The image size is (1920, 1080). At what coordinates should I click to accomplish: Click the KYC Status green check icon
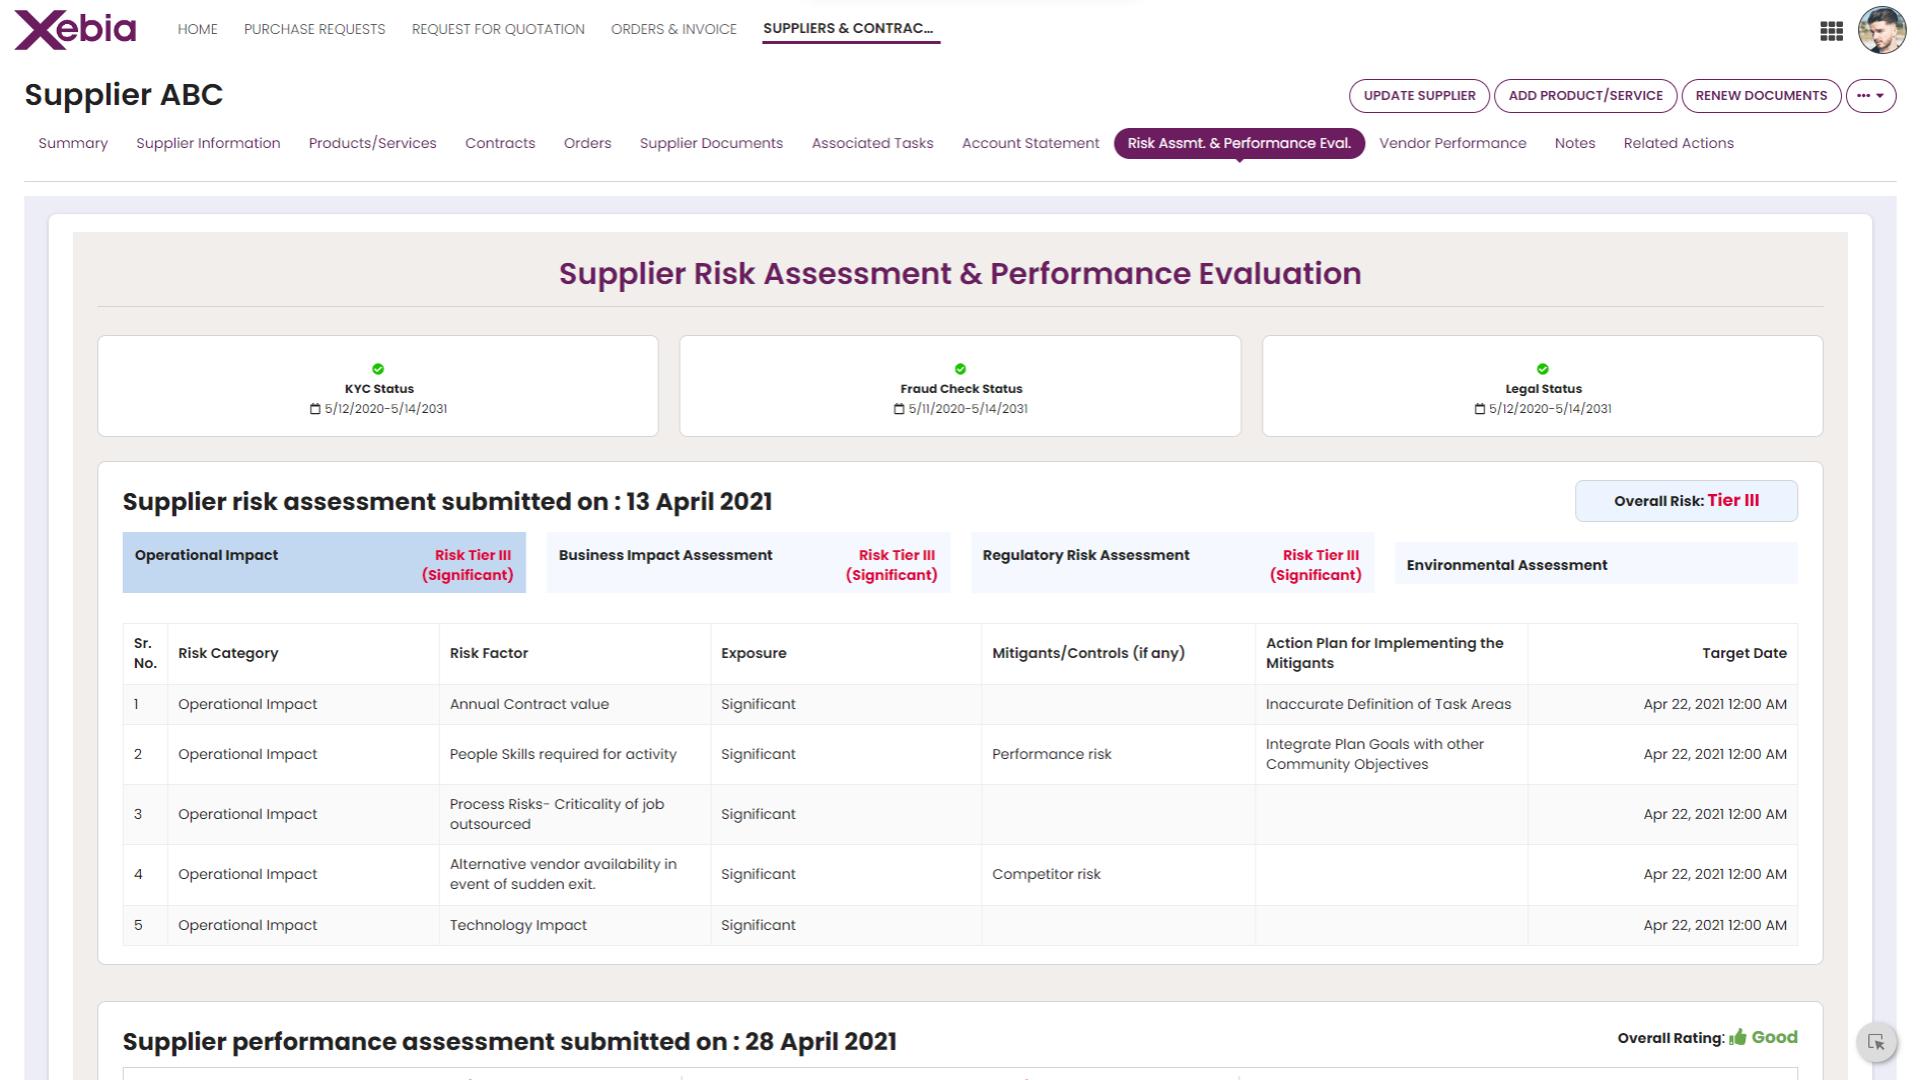tap(378, 369)
